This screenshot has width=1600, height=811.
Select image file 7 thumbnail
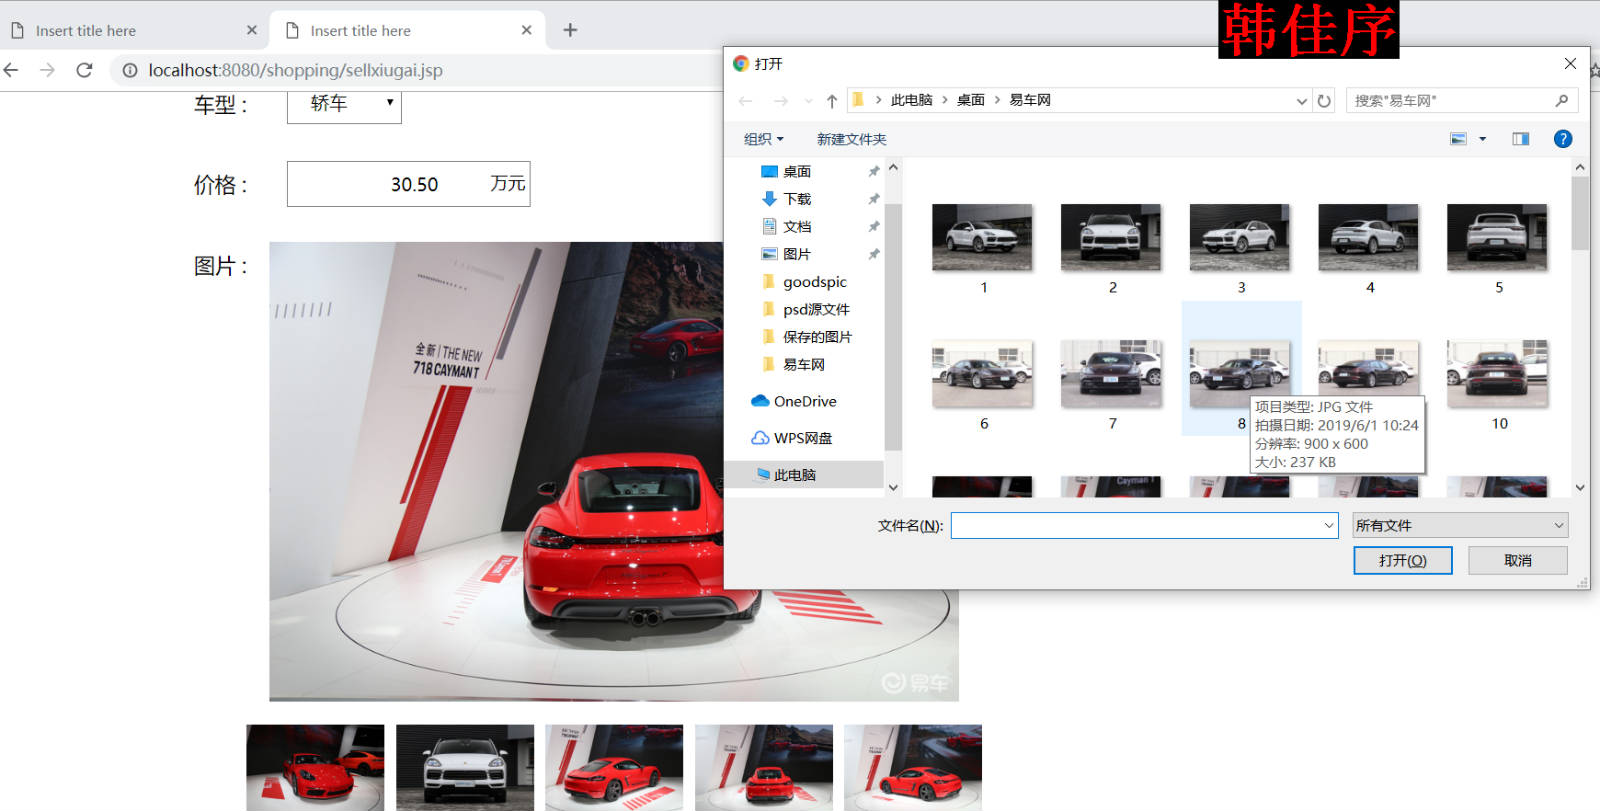tap(1111, 373)
